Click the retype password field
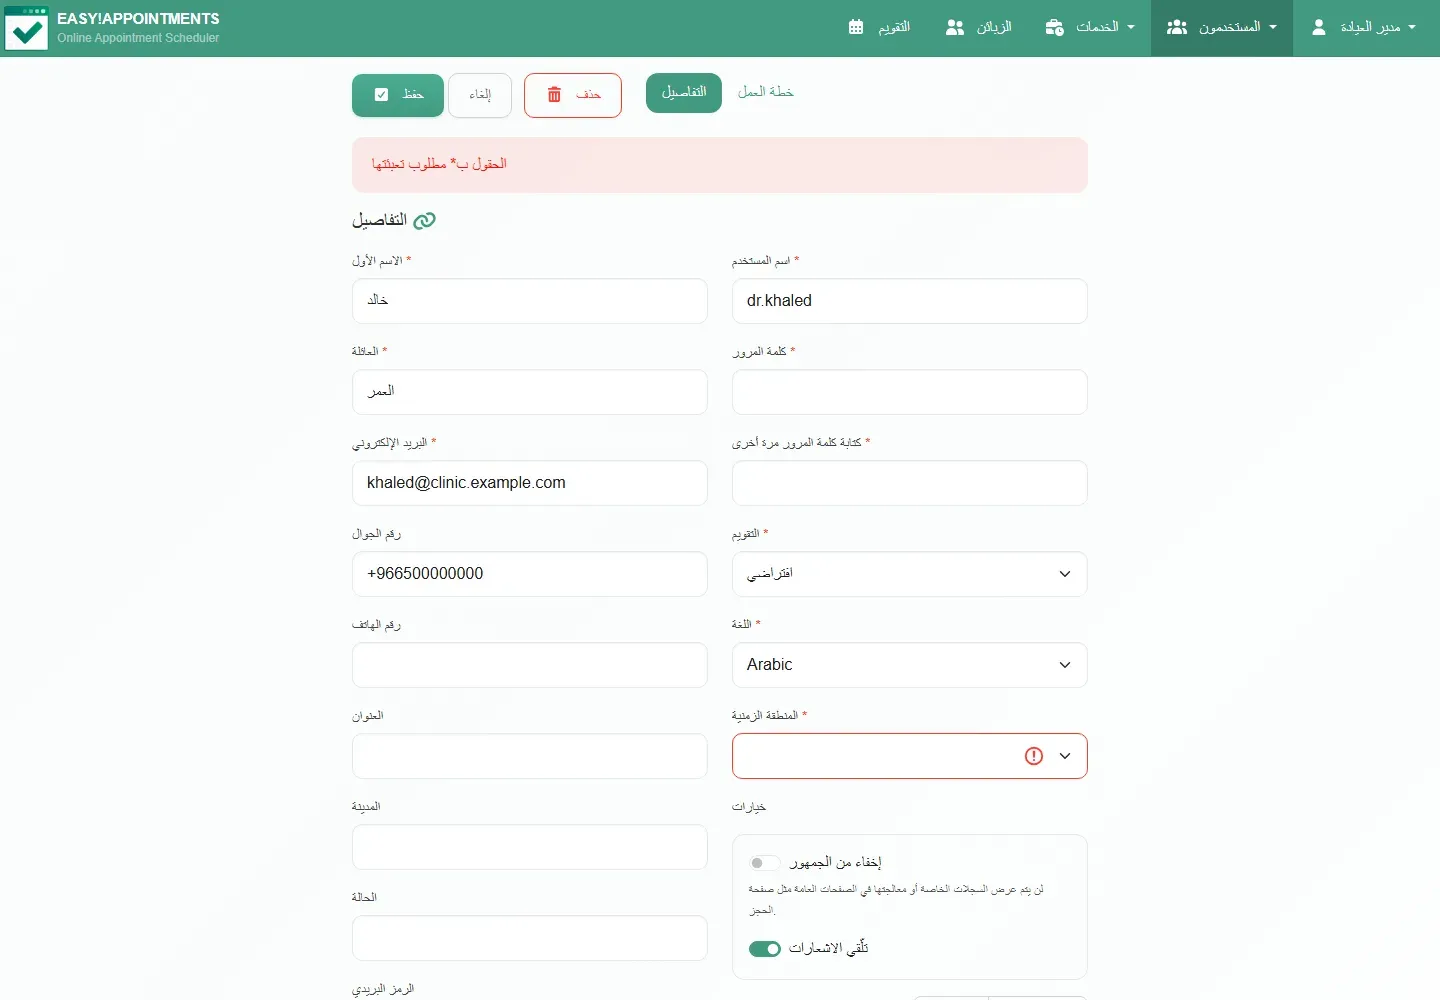1440x1000 pixels. click(x=910, y=483)
